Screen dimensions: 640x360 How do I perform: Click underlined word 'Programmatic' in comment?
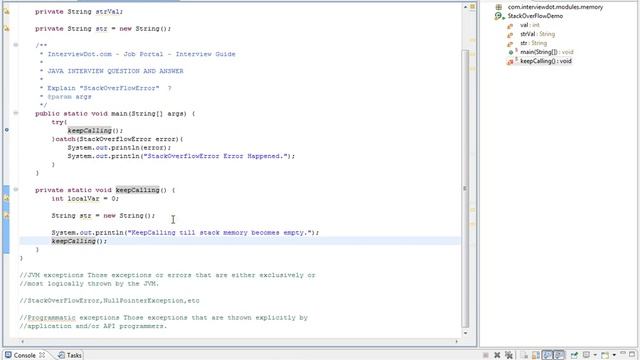coord(51,318)
